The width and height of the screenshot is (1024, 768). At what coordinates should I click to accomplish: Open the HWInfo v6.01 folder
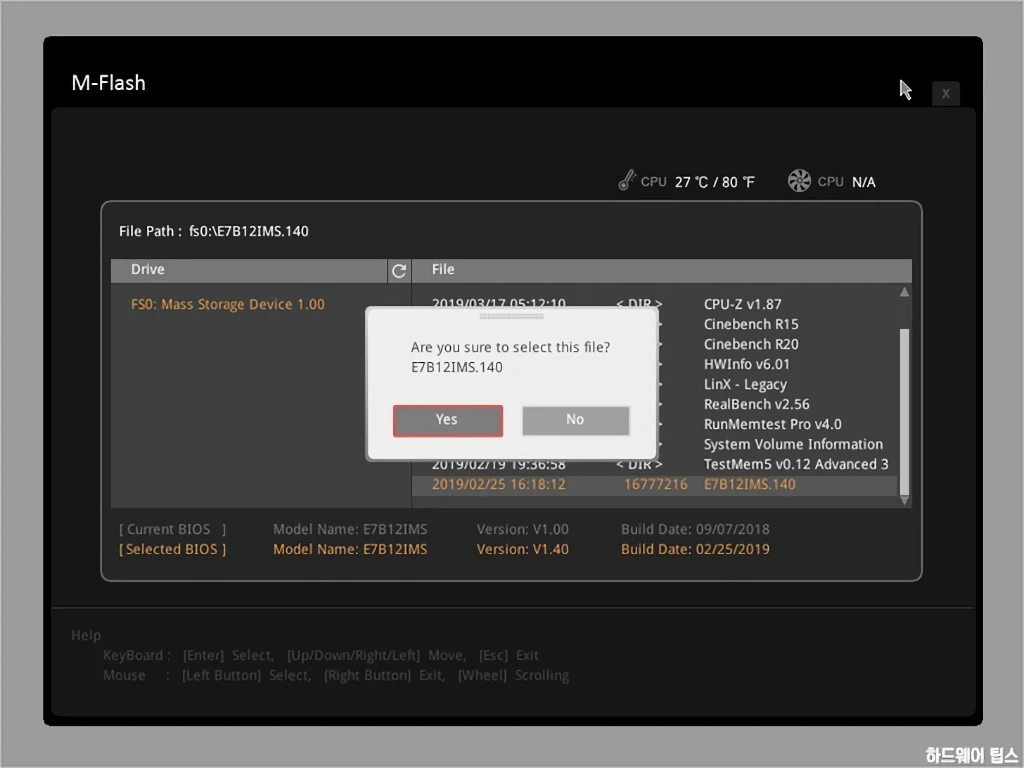point(746,364)
